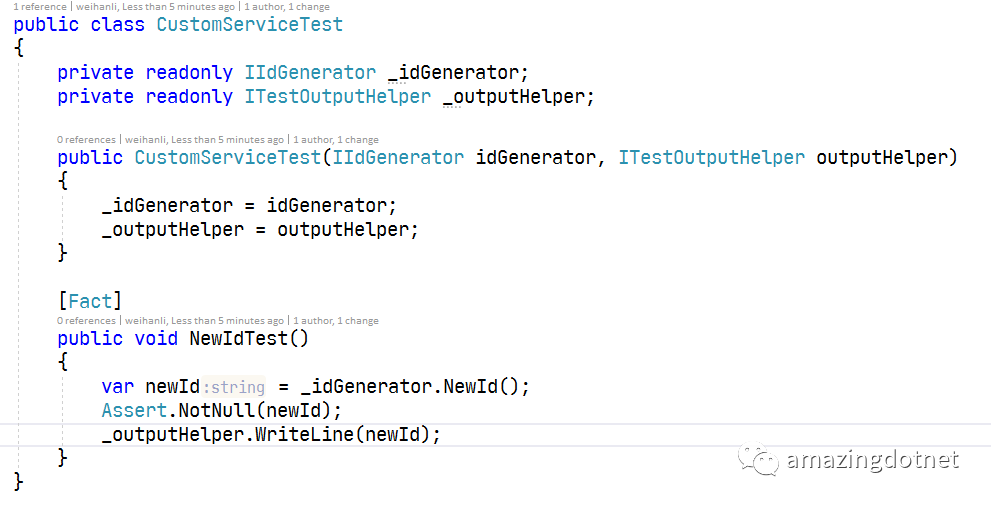
Task: Click the constructor name CustomServiceTest
Action: click(228, 157)
